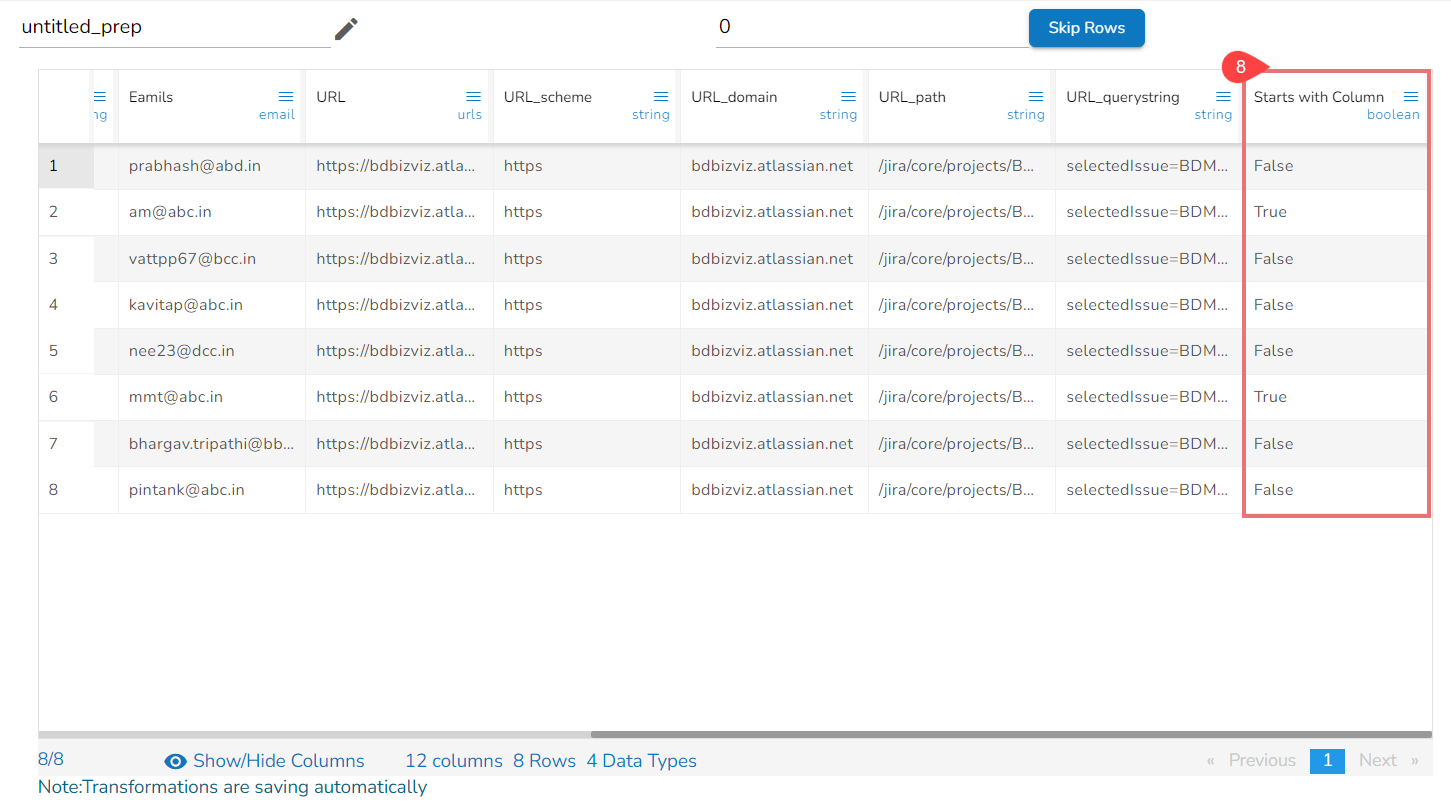Screen dimensions: 1451x805
Task: Open the Starts with Column menu icon
Action: point(1411,96)
